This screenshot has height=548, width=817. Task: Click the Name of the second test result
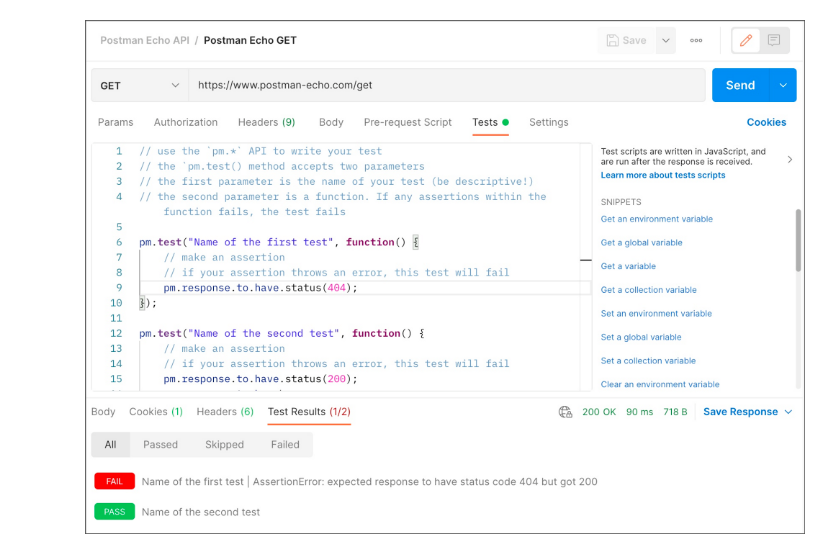tap(201, 513)
